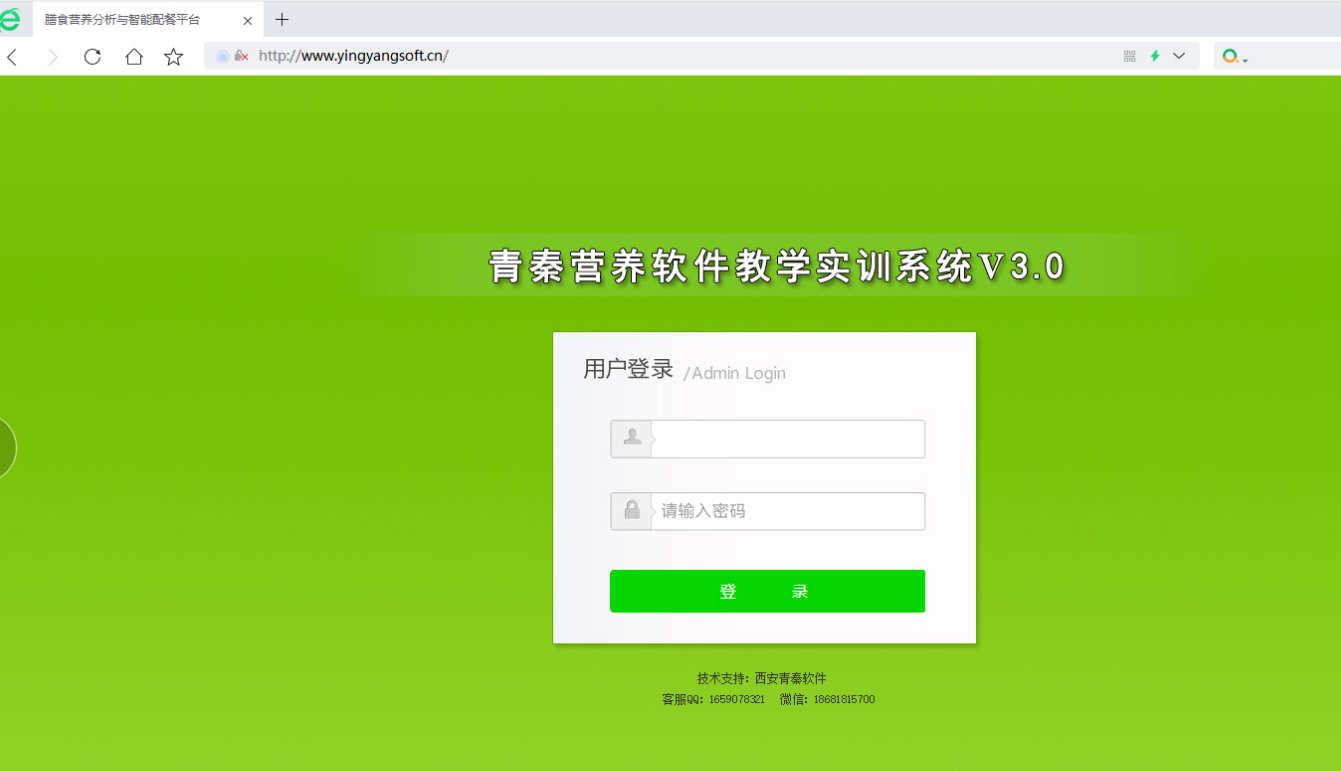Click the user avatar icon in username field

tap(632, 437)
